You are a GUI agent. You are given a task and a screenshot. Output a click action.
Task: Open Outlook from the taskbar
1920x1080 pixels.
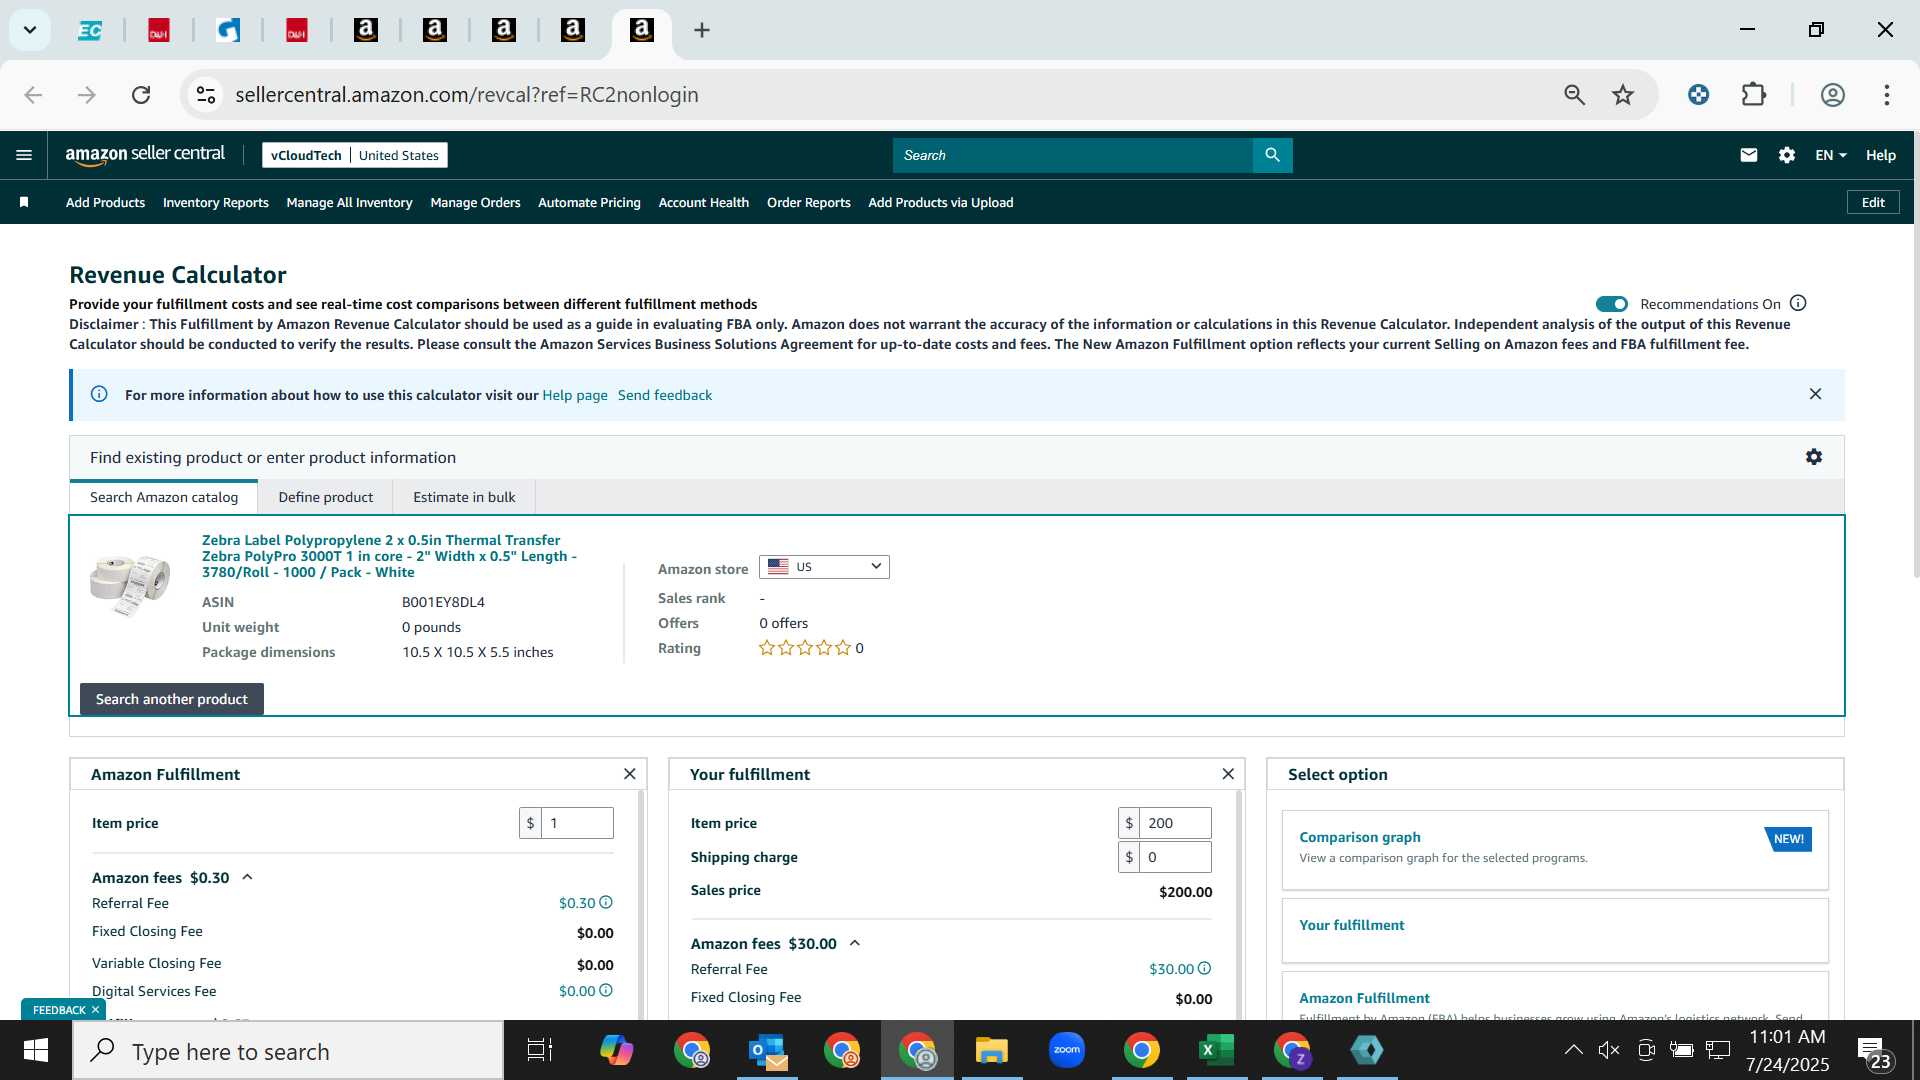click(x=767, y=1050)
